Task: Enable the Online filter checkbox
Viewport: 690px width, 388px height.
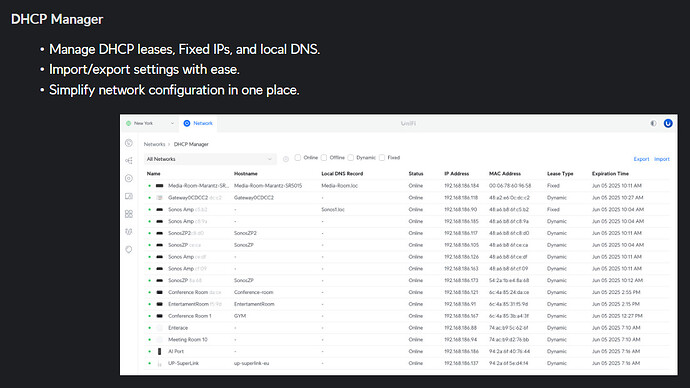Action: click(x=298, y=157)
